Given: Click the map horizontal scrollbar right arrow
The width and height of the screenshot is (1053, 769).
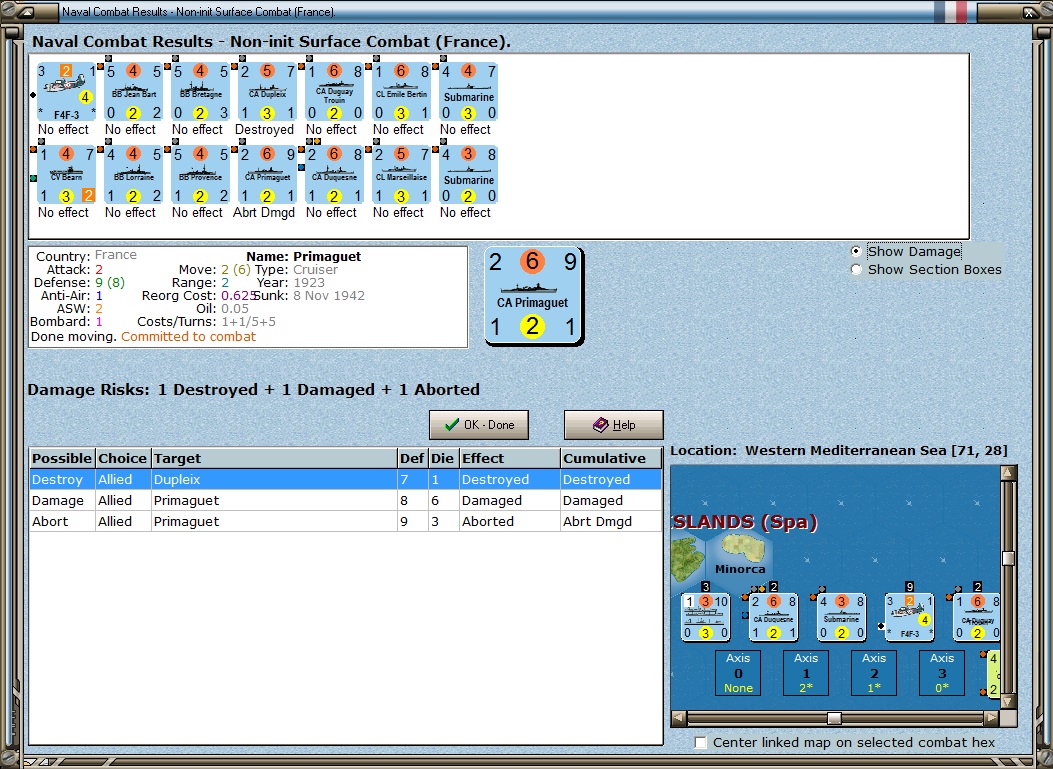Looking at the screenshot, I should coord(992,718).
